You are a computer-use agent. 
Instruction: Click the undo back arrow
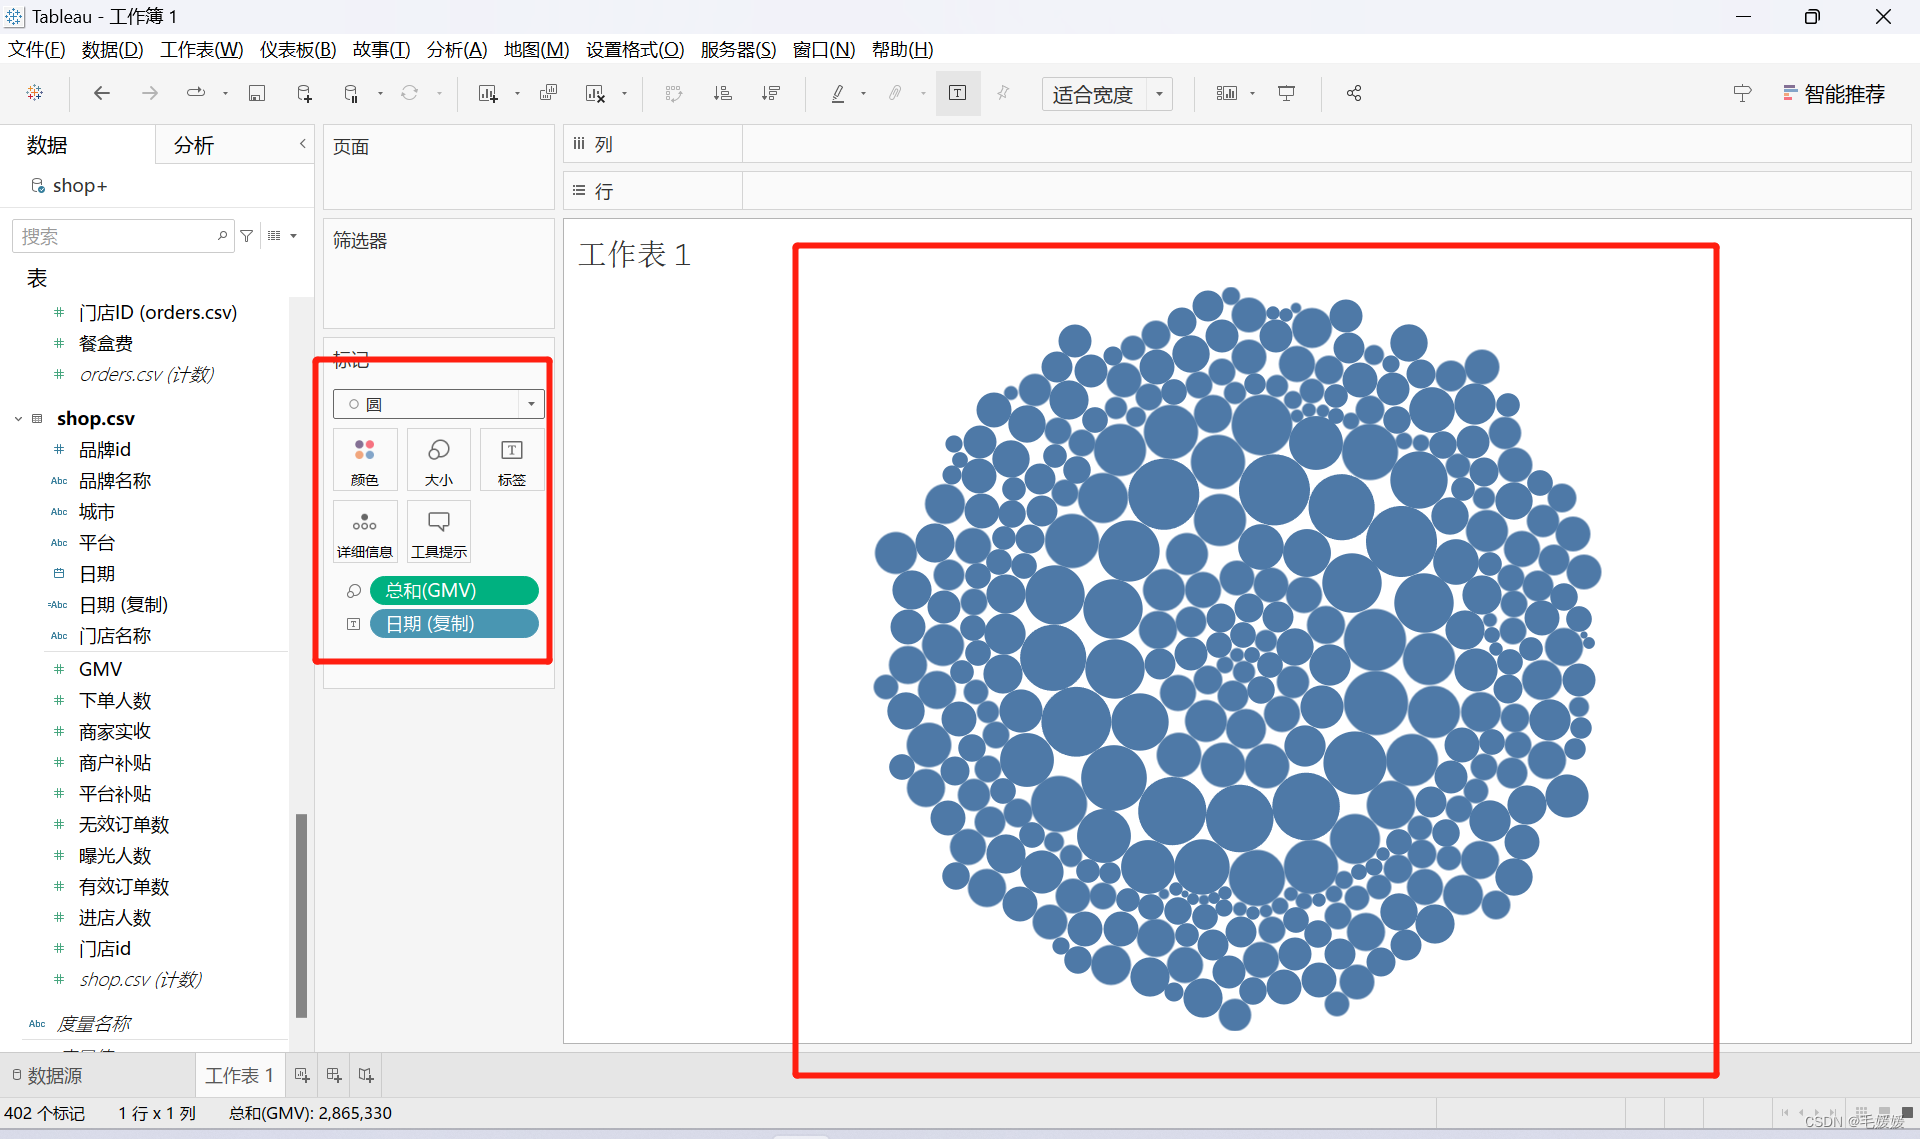101,93
